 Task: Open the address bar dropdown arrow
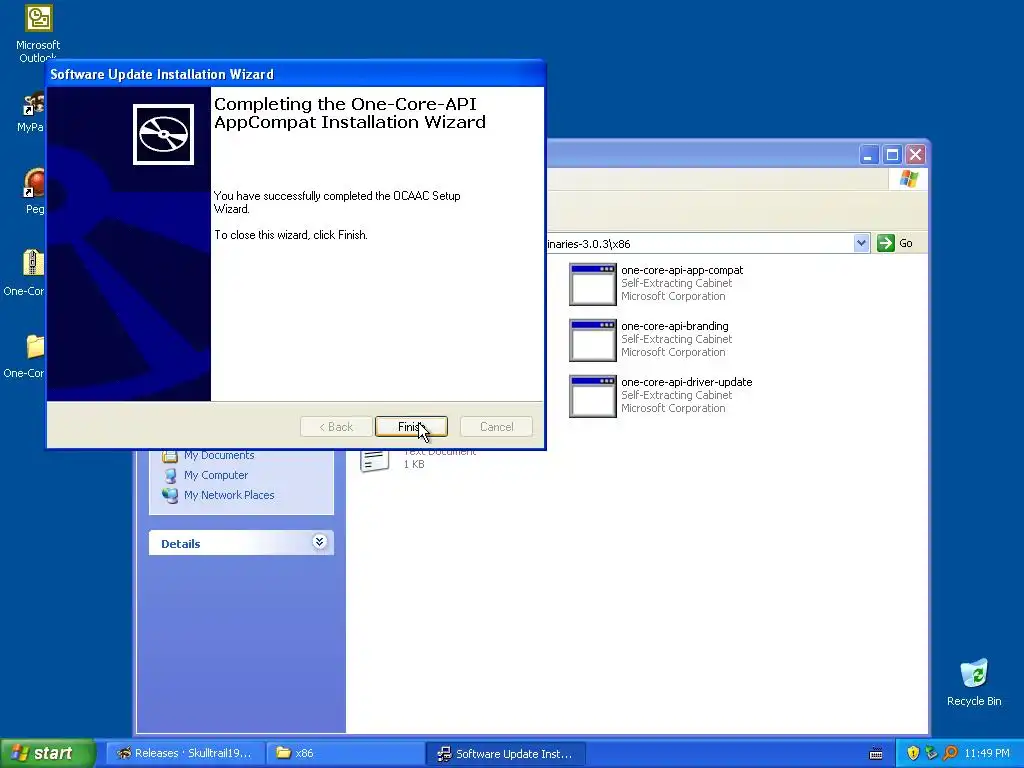(x=861, y=243)
